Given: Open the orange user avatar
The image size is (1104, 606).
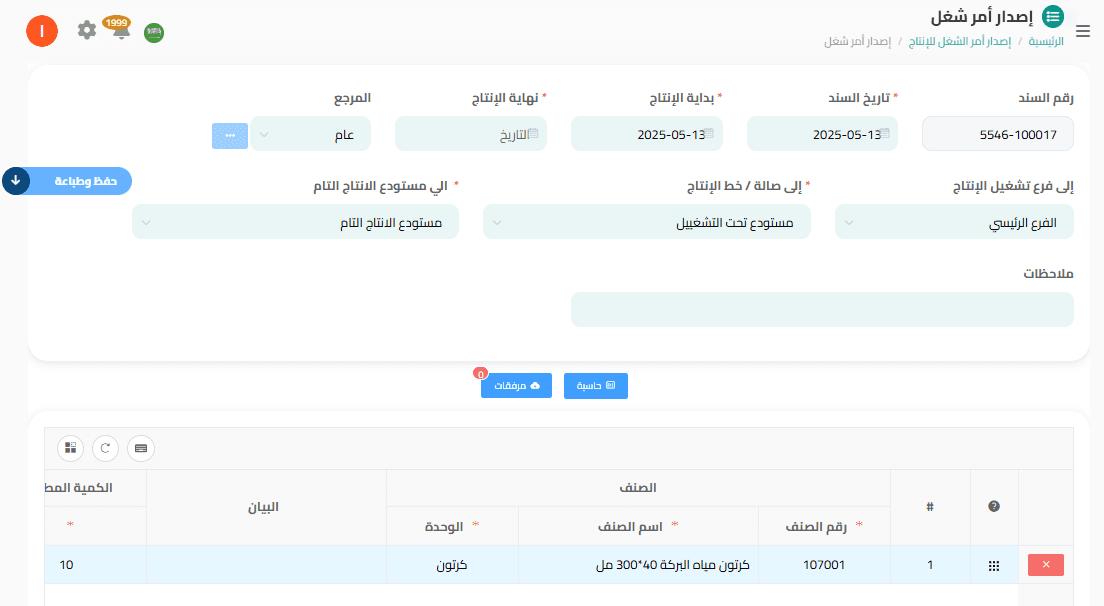Looking at the screenshot, I should point(42,31).
